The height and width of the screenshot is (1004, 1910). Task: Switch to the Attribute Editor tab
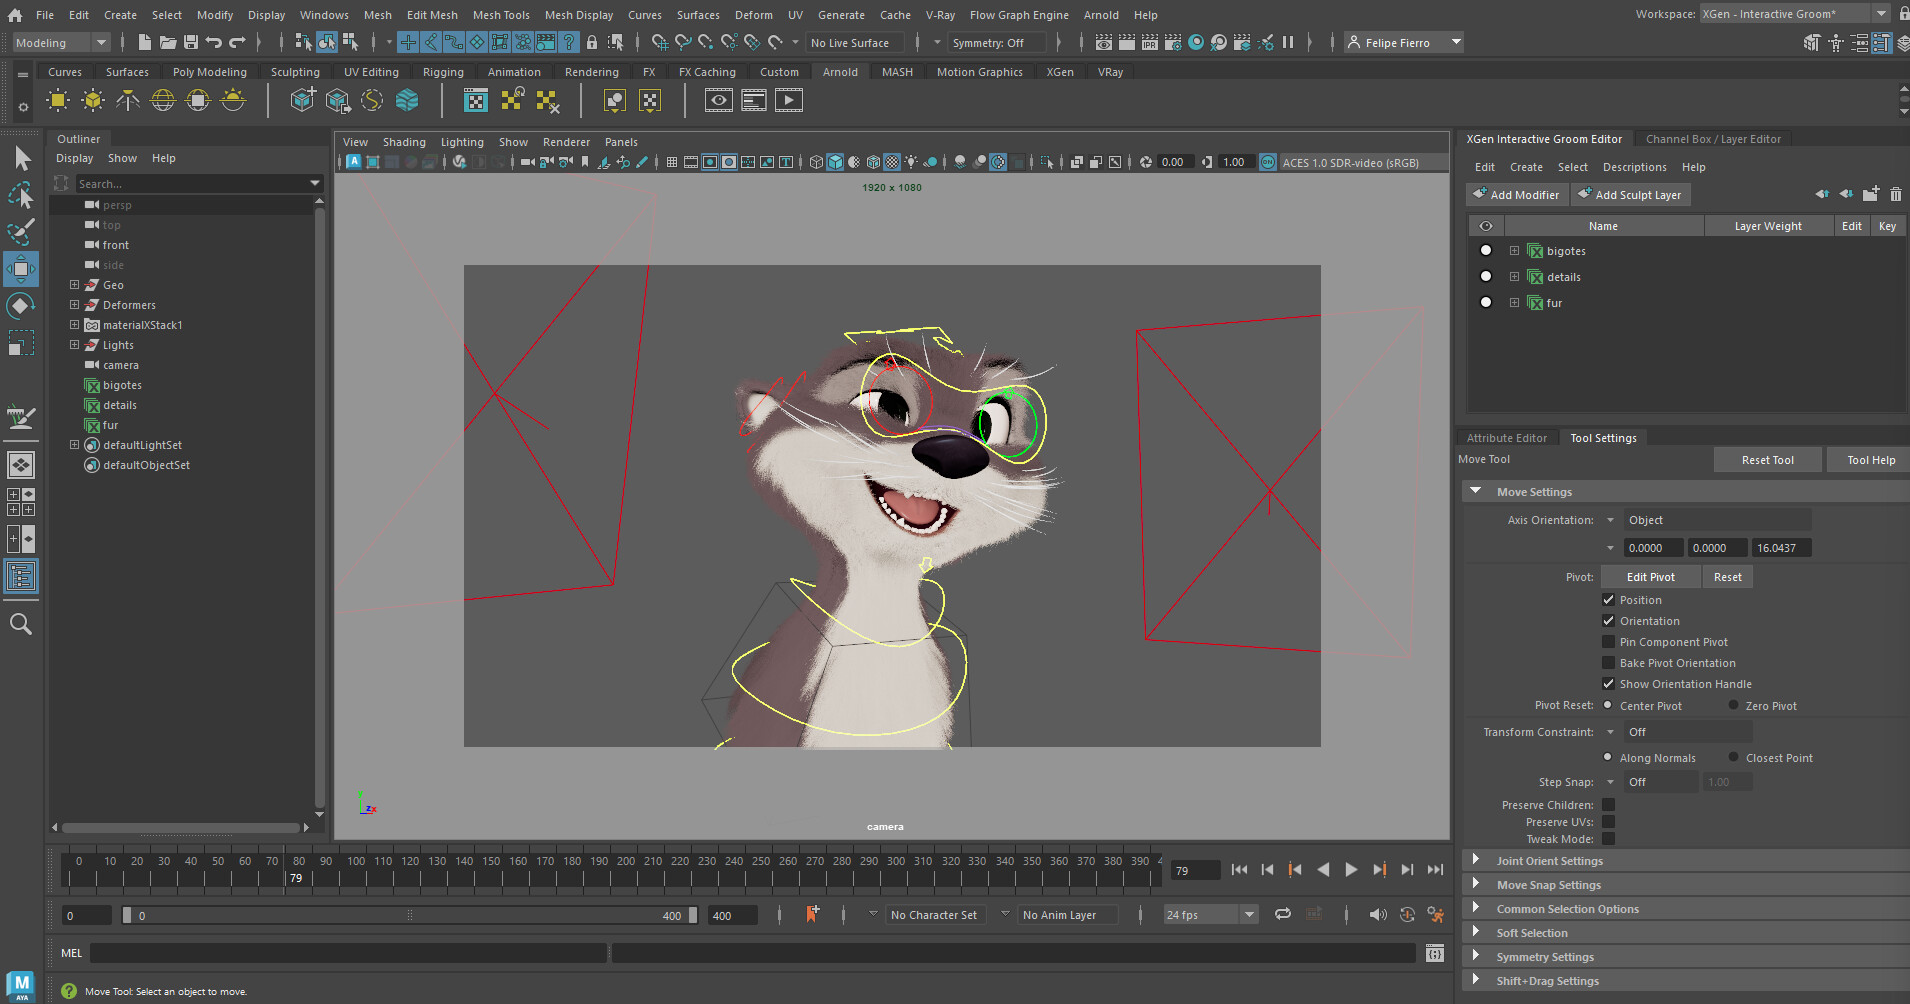(1506, 438)
